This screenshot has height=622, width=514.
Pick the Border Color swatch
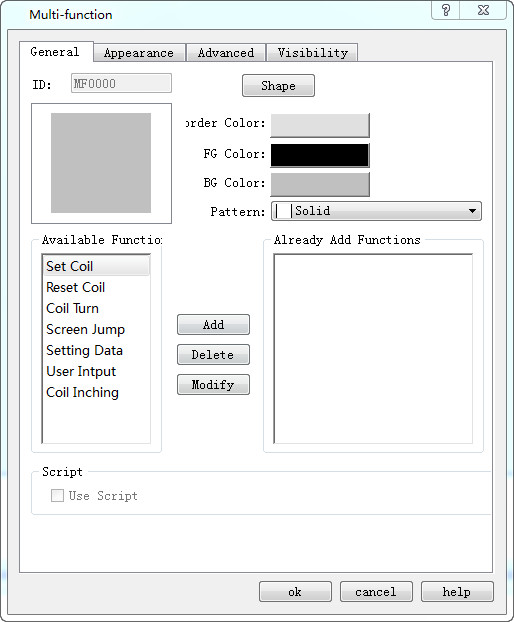click(320, 125)
